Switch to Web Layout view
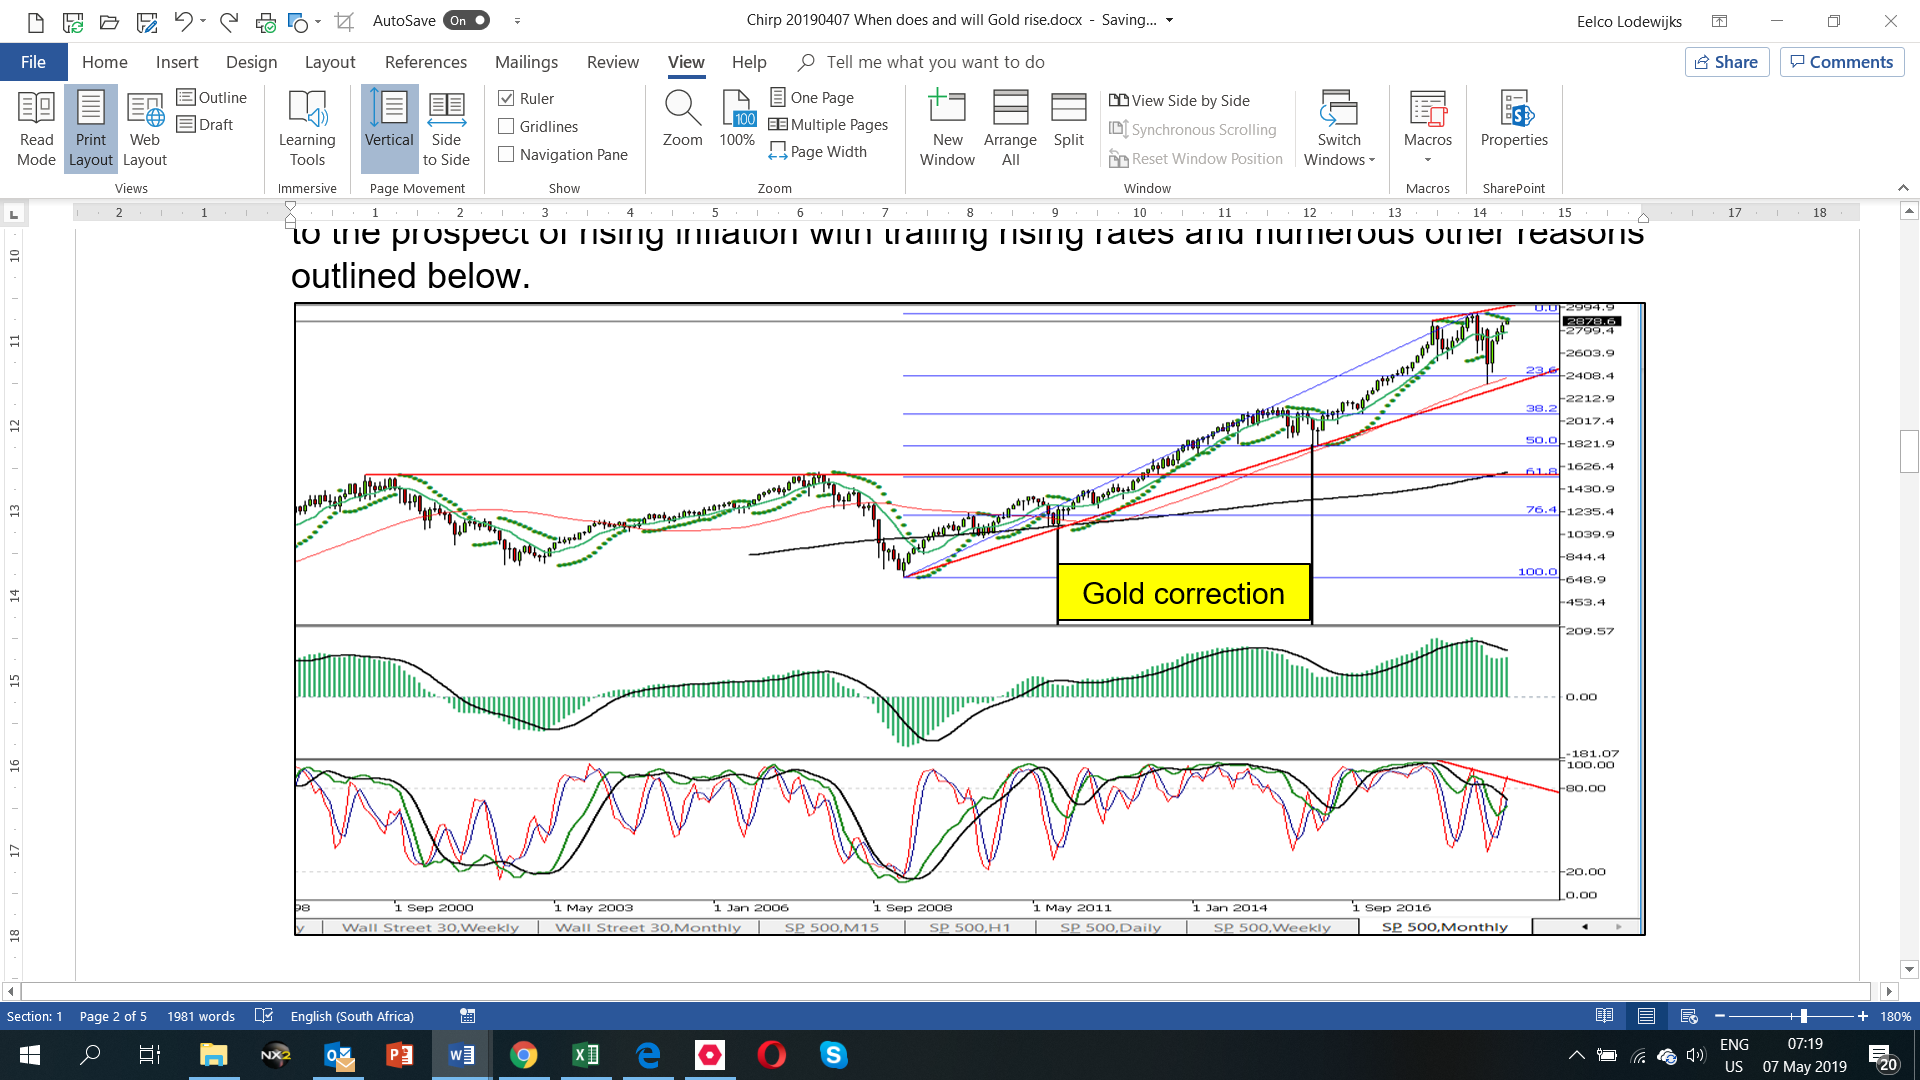 click(144, 129)
